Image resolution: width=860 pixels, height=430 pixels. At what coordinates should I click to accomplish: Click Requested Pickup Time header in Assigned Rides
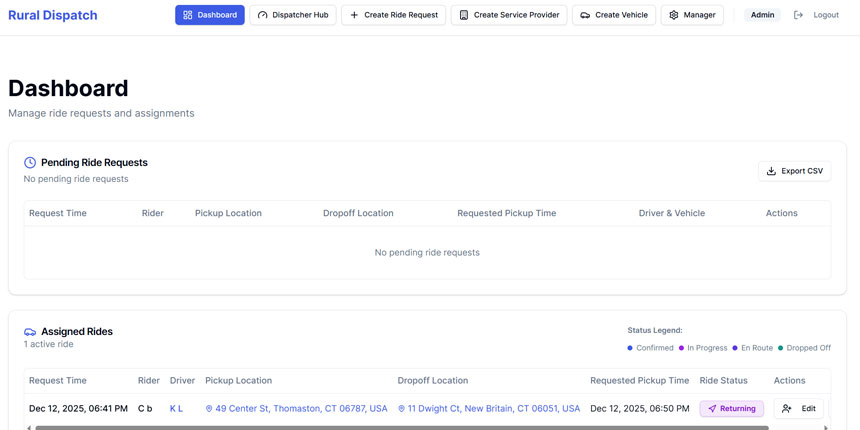[640, 381]
